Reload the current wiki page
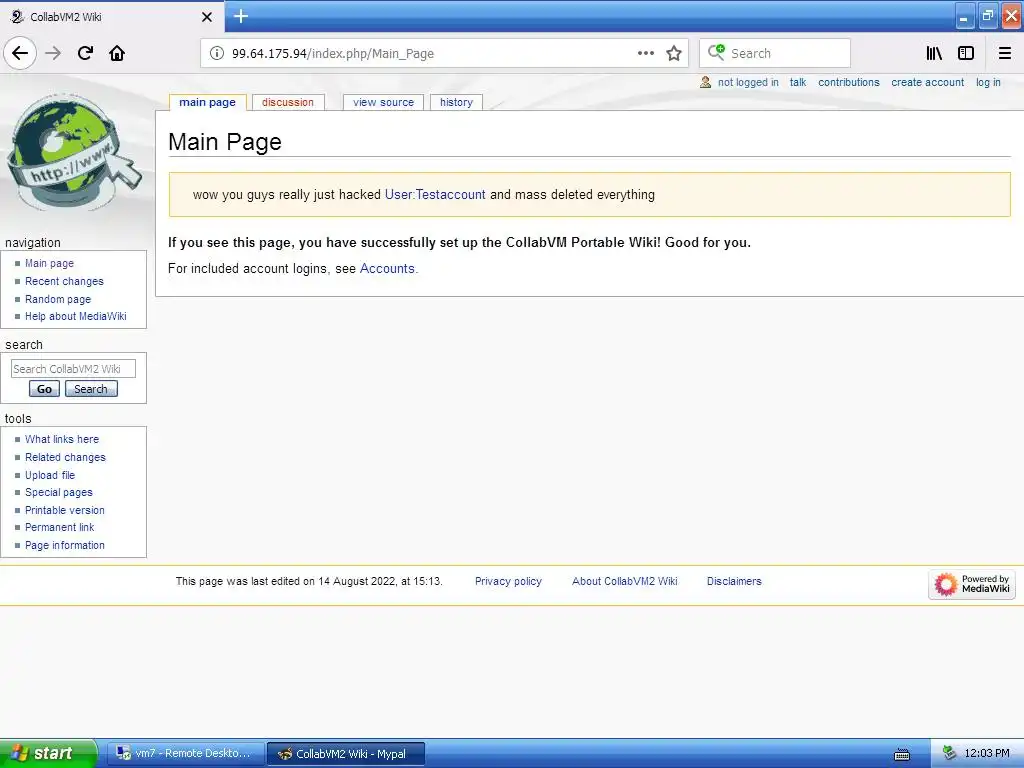 85,54
